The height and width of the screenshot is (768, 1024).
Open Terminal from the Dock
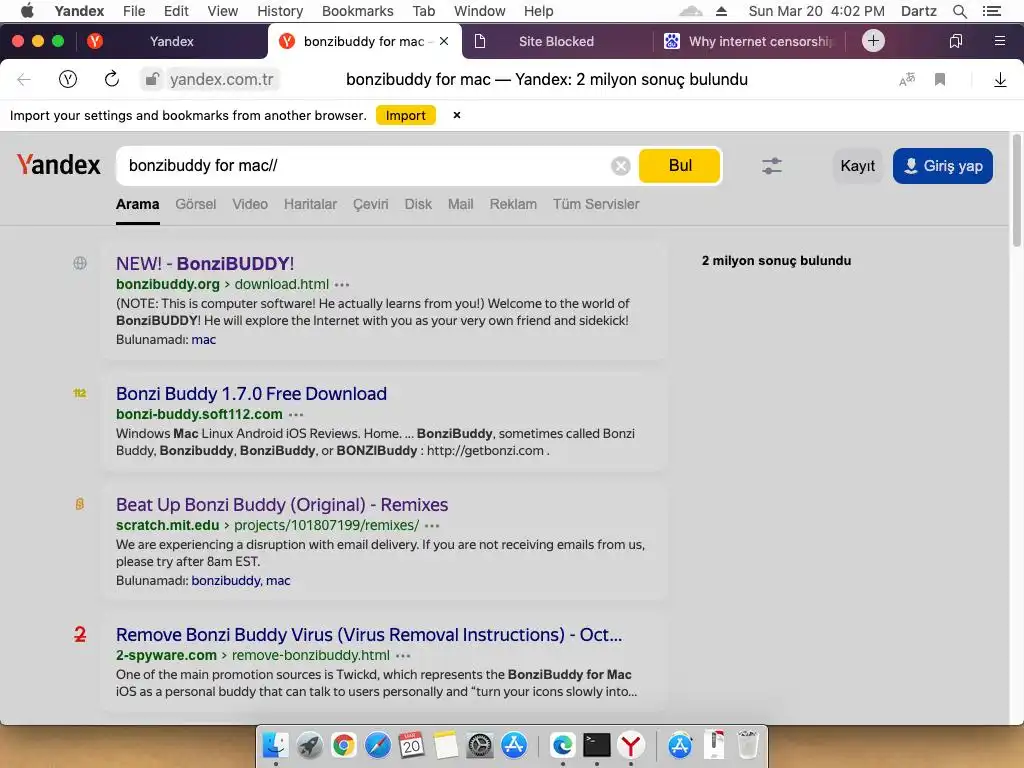point(596,745)
